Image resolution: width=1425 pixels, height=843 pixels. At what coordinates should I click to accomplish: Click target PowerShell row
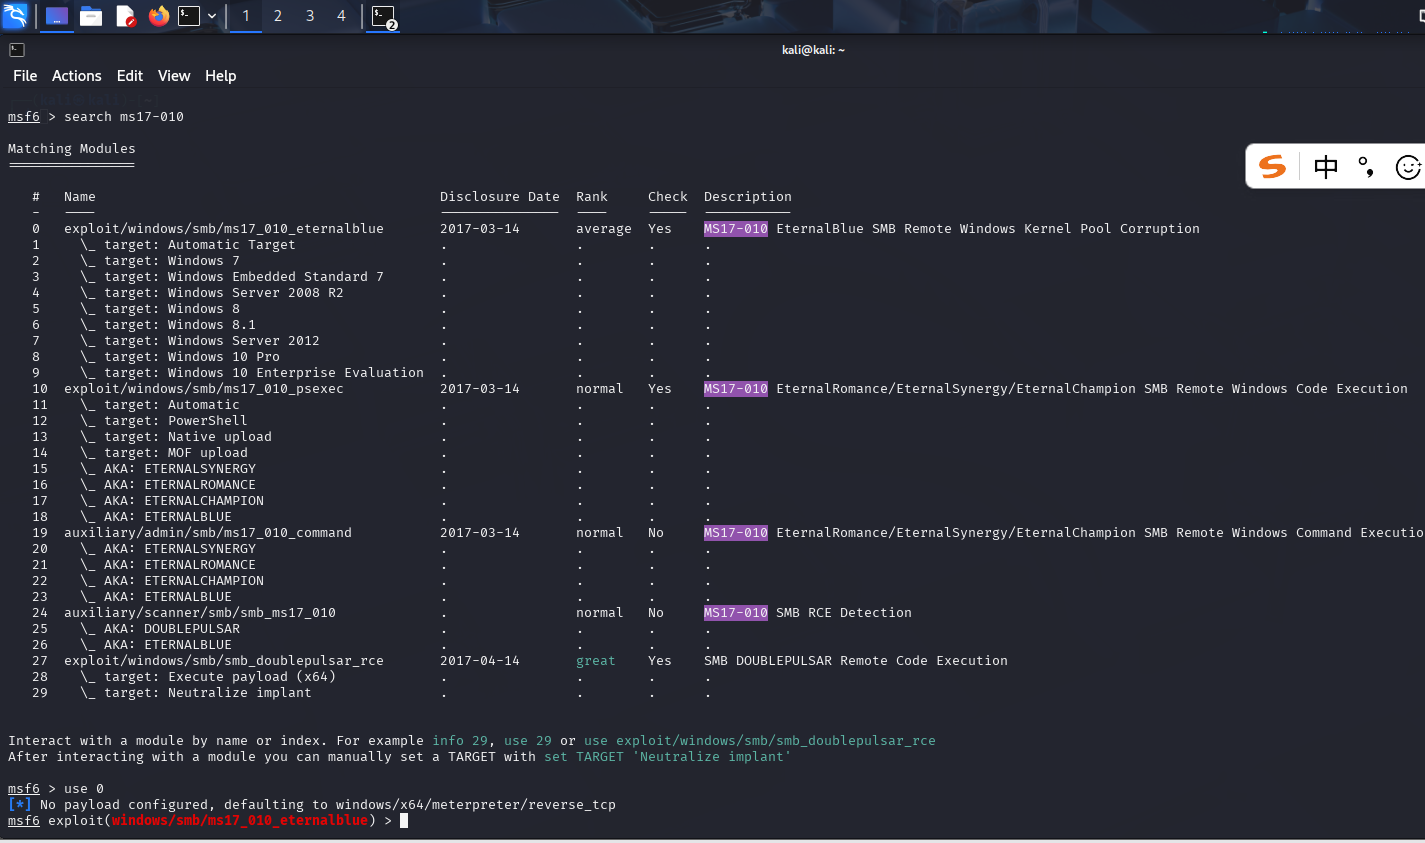pyautogui.click(x=164, y=421)
